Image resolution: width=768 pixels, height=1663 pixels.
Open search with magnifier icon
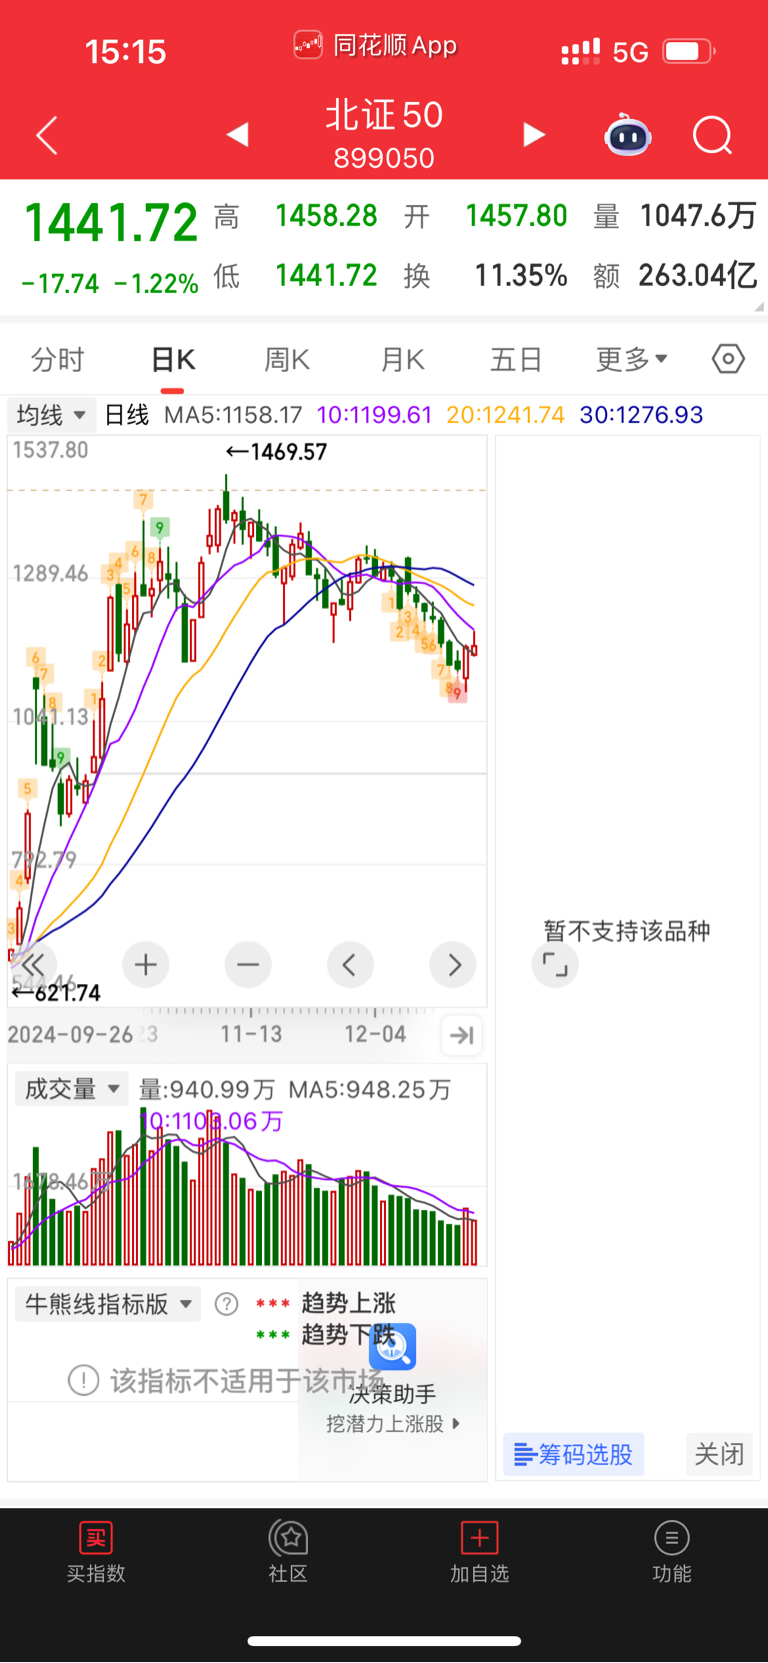(713, 135)
